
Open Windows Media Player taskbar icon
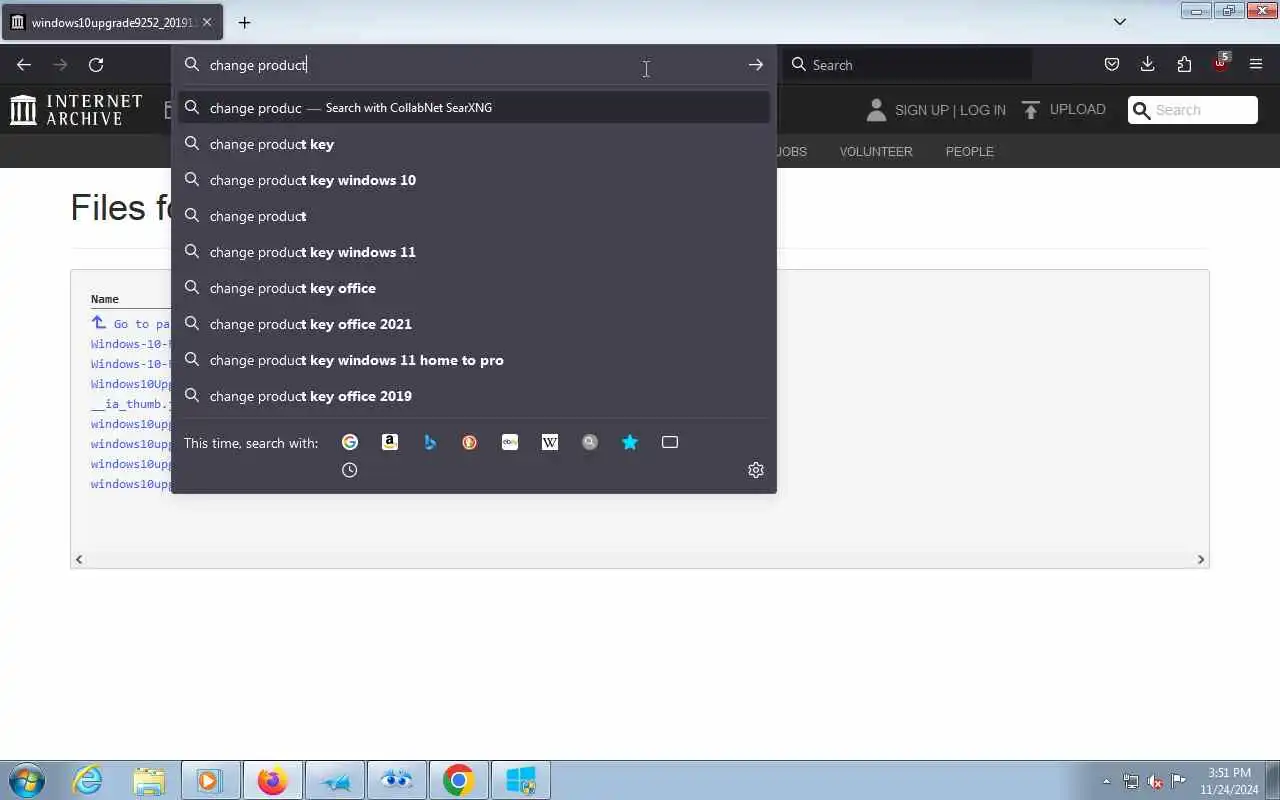point(209,780)
